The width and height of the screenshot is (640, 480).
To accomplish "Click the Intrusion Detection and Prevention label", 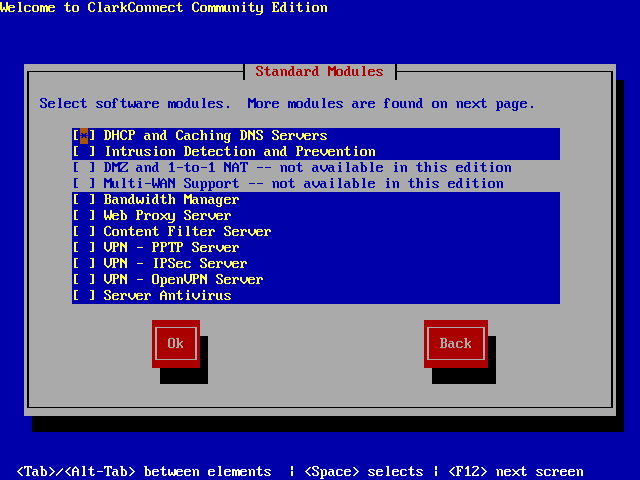I will point(240,151).
